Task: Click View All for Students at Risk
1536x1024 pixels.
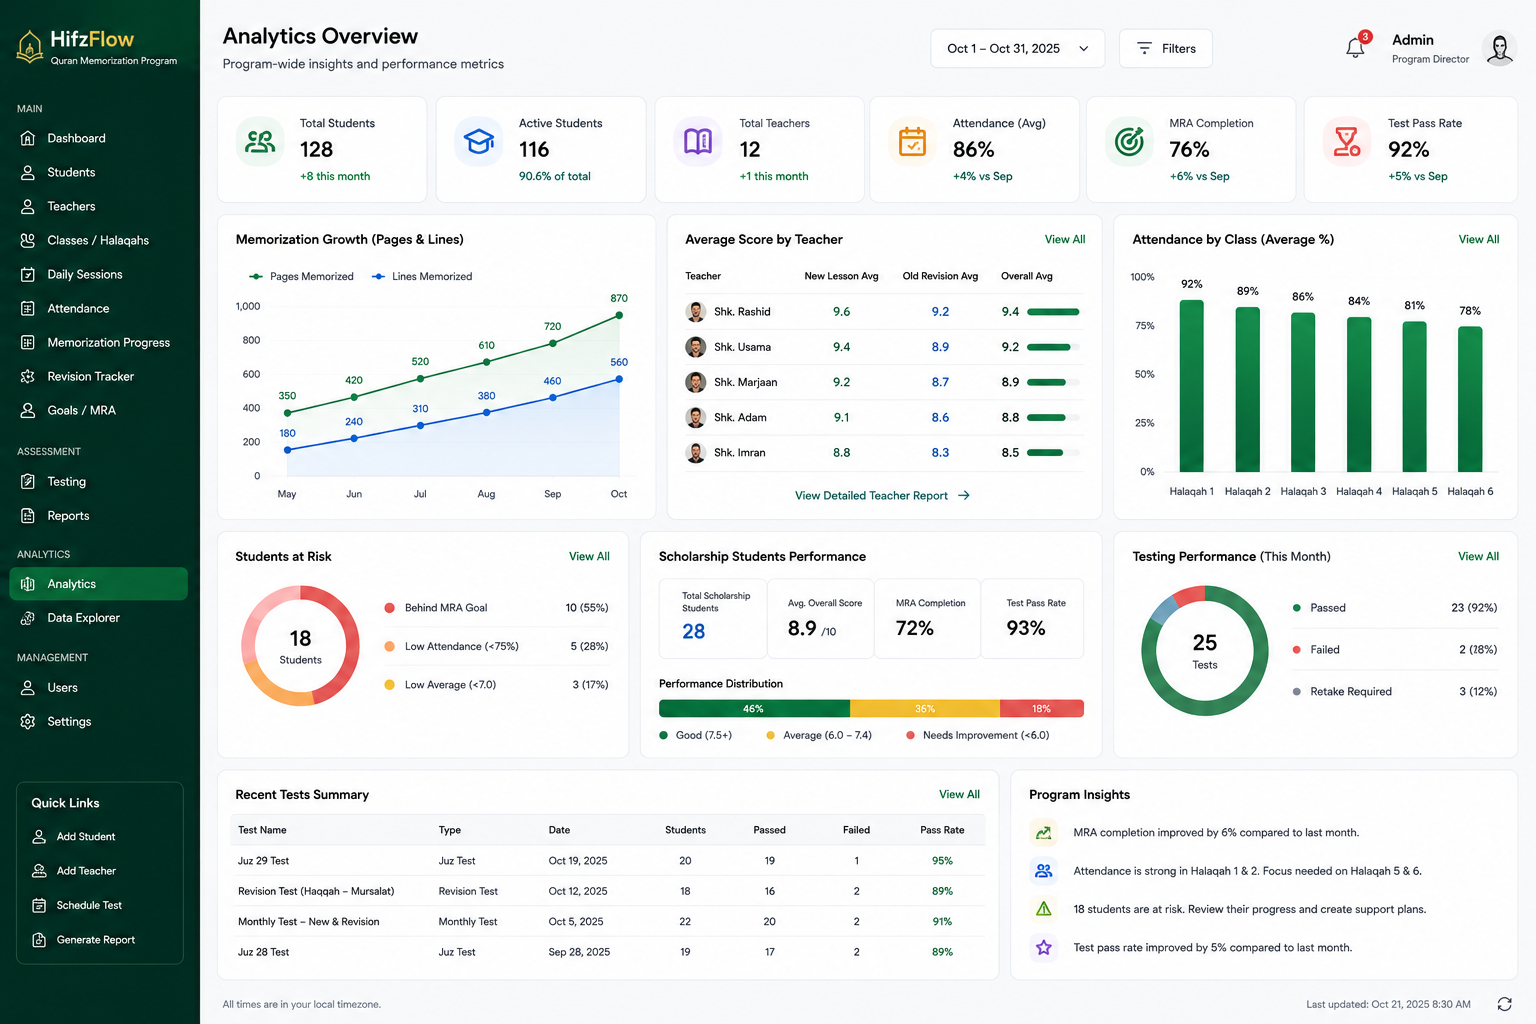Action: coord(589,557)
